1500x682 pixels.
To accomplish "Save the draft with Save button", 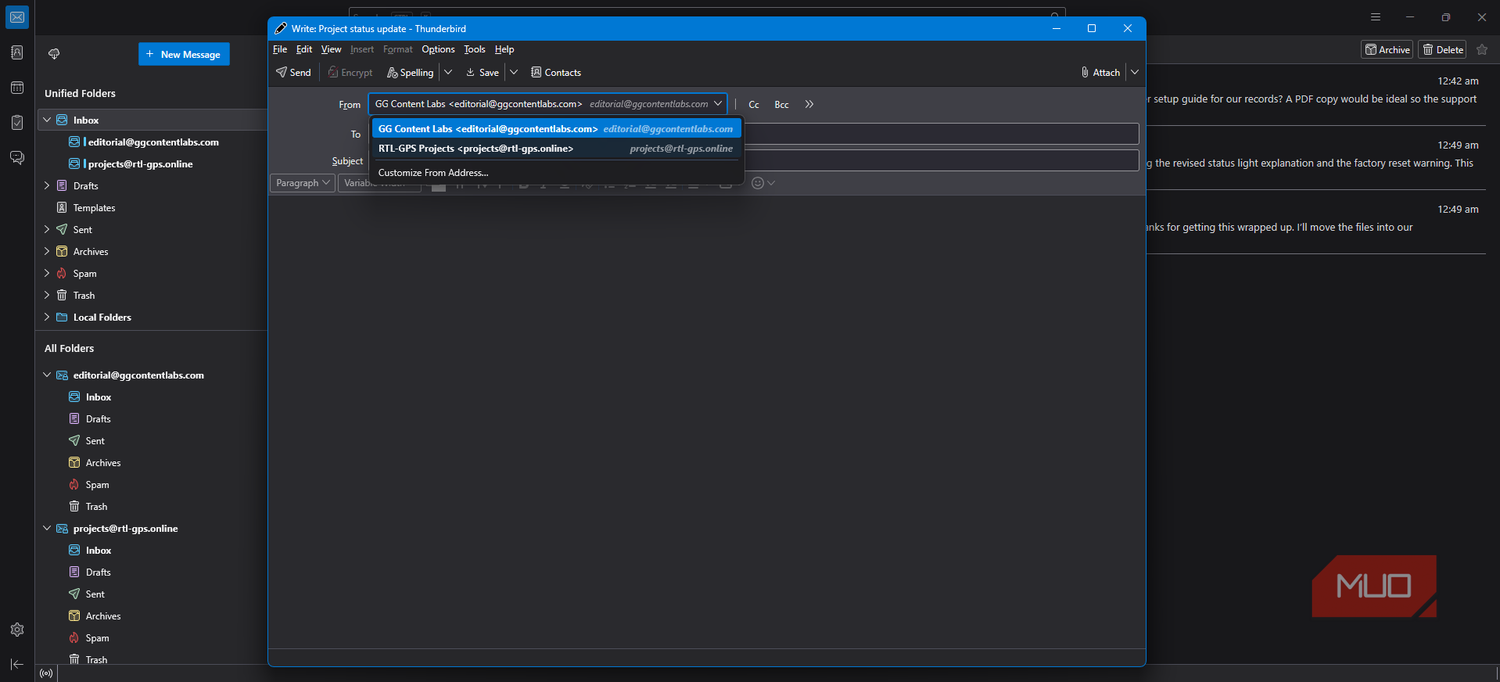I will pos(482,72).
